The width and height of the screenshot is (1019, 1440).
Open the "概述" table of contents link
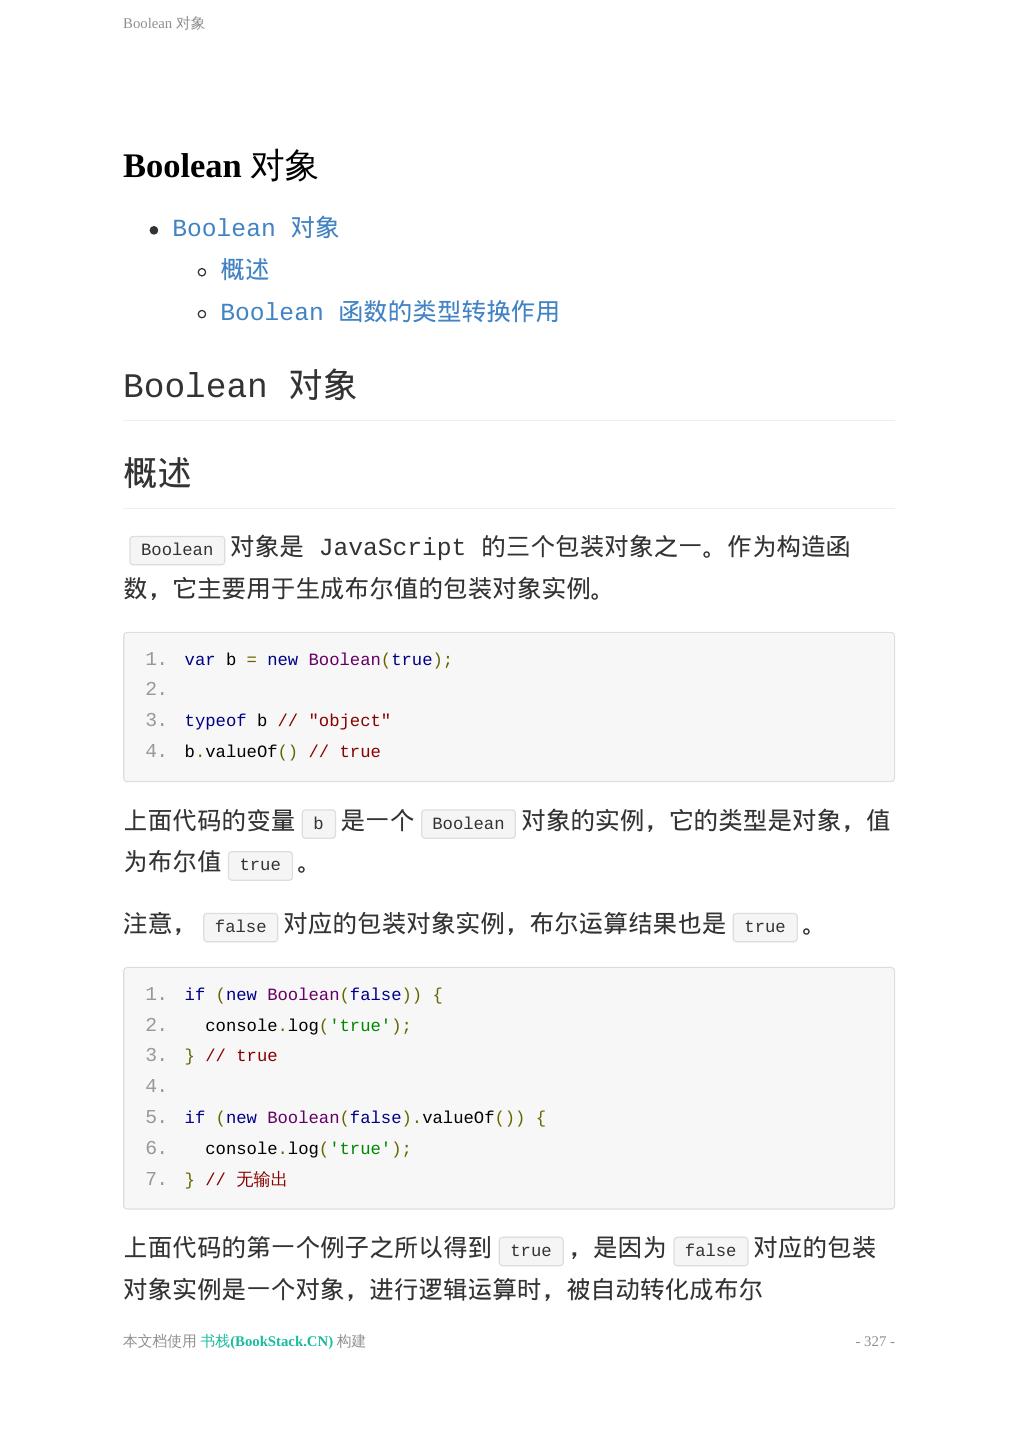(x=244, y=270)
